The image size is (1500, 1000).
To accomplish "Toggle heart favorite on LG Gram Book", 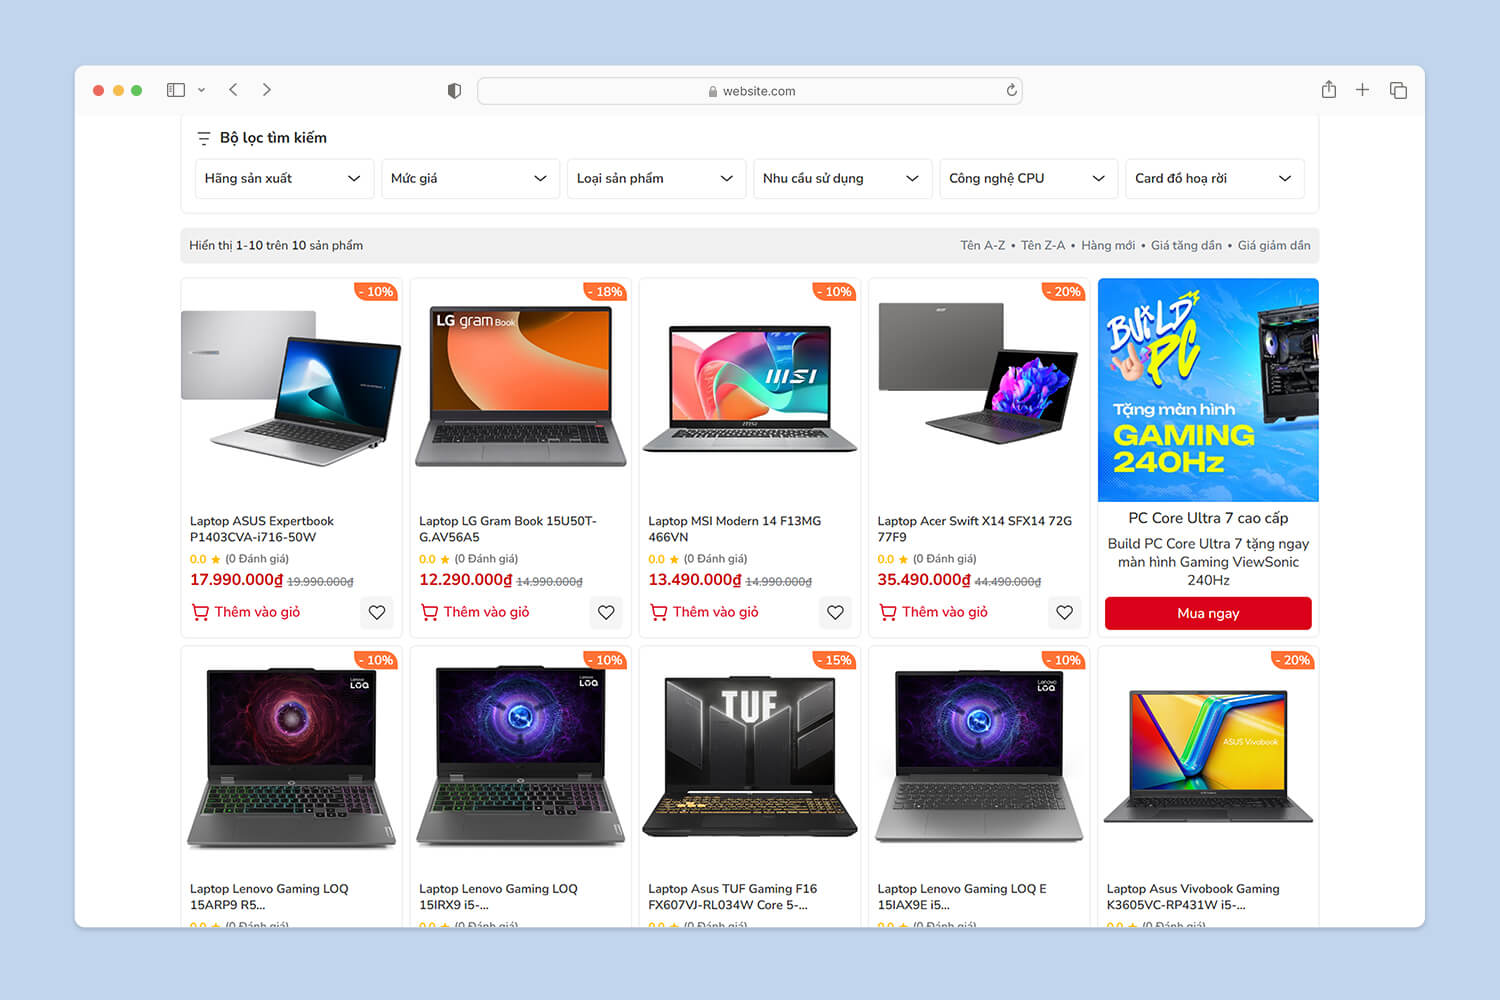I will [606, 612].
